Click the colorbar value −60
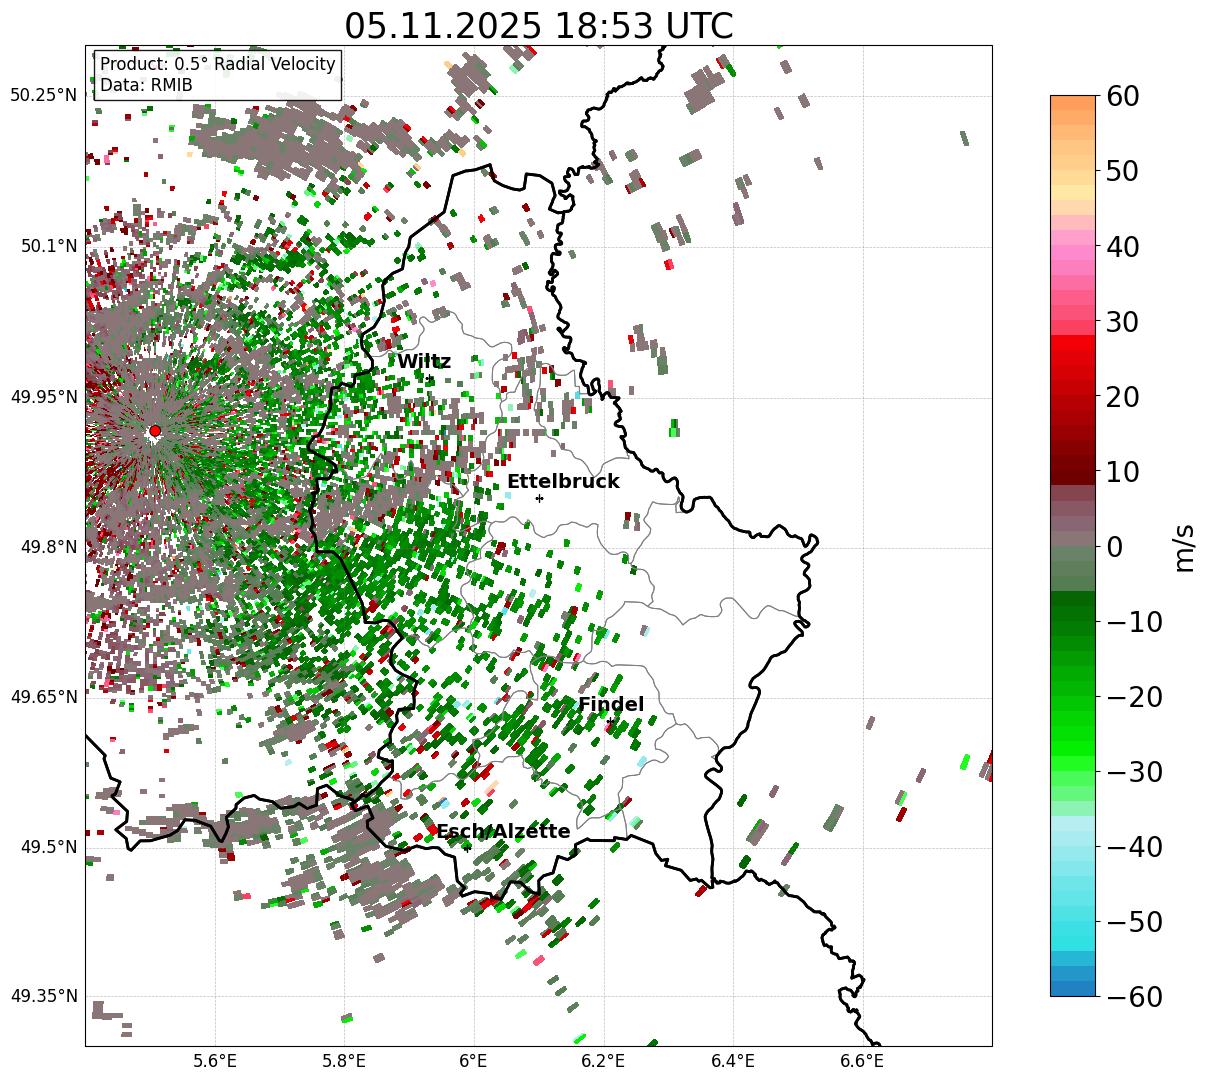 1134,997
